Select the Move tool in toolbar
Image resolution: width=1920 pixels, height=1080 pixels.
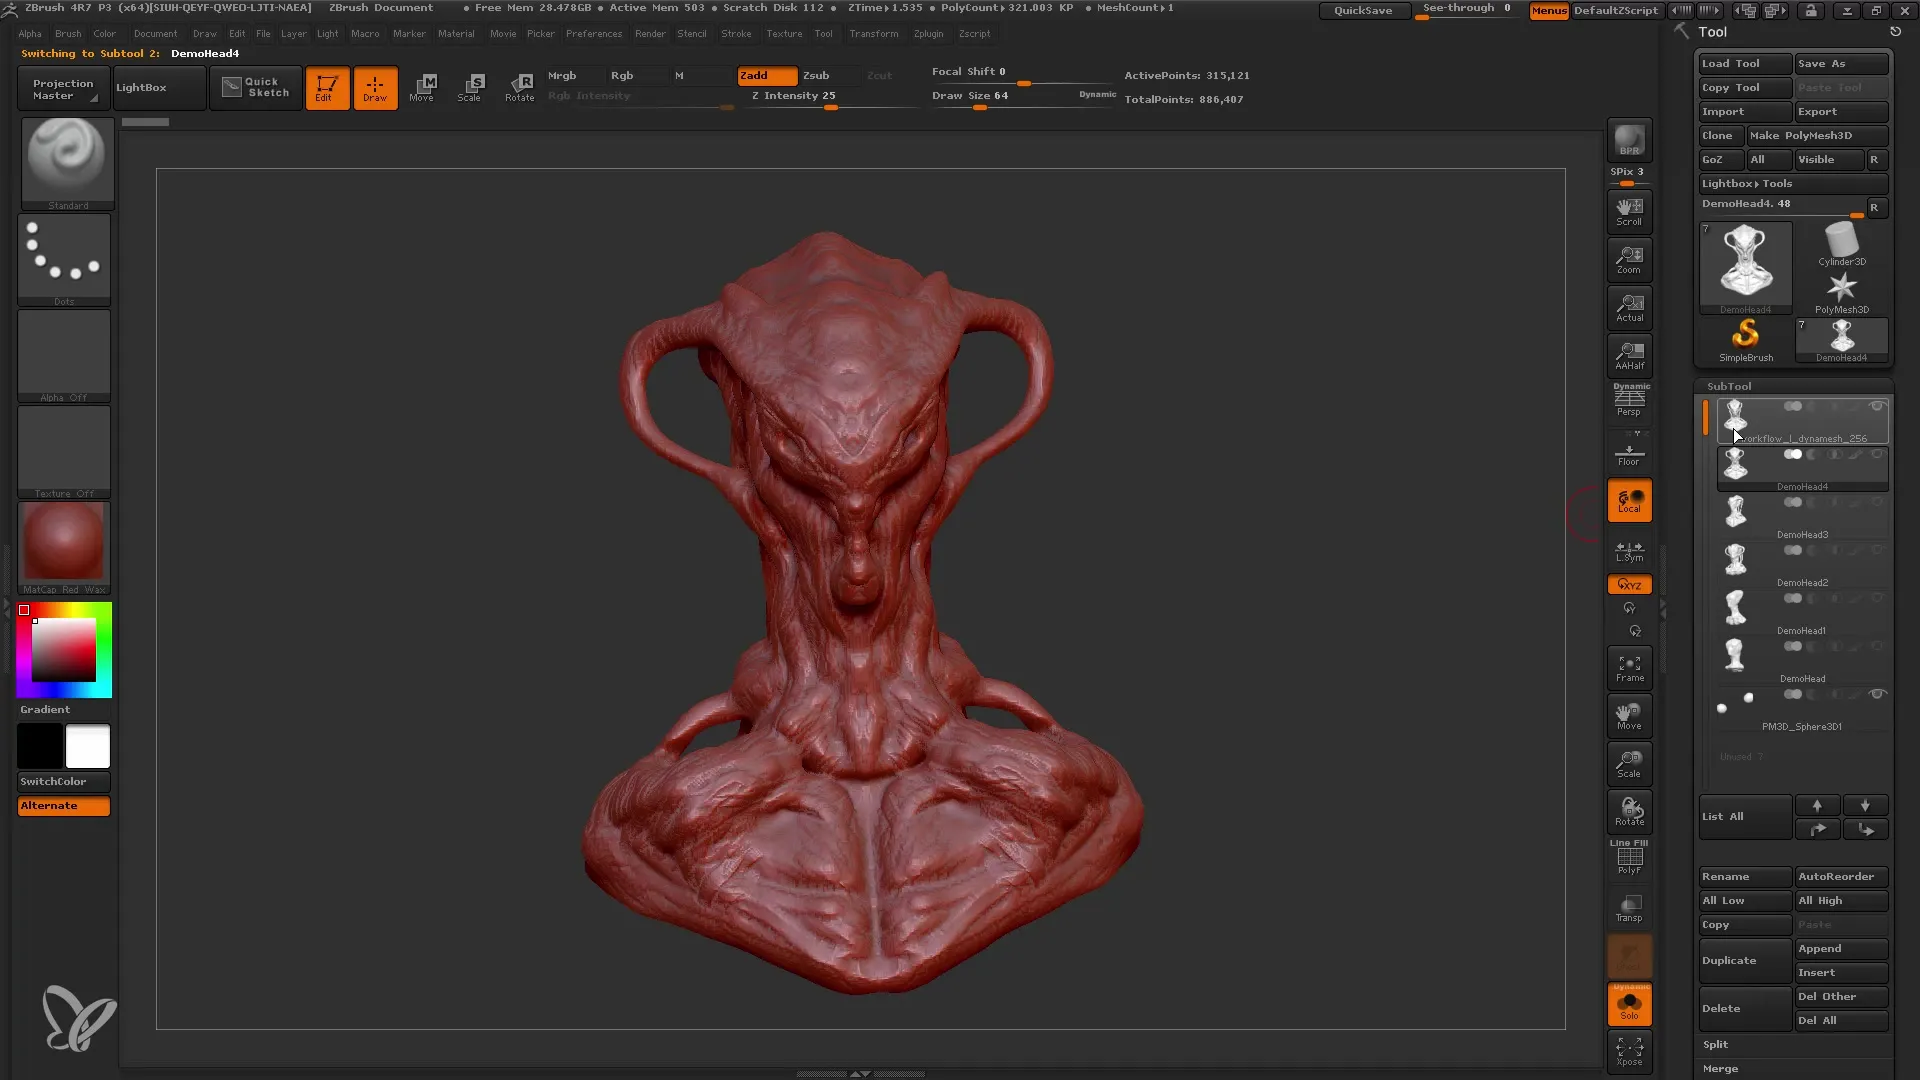[x=423, y=86]
